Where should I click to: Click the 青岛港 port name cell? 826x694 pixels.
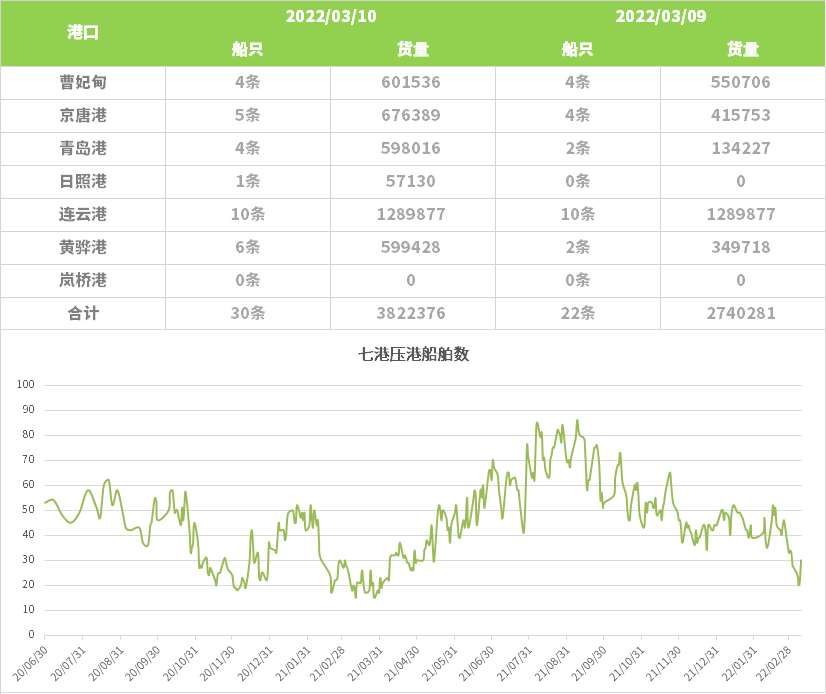tap(83, 149)
